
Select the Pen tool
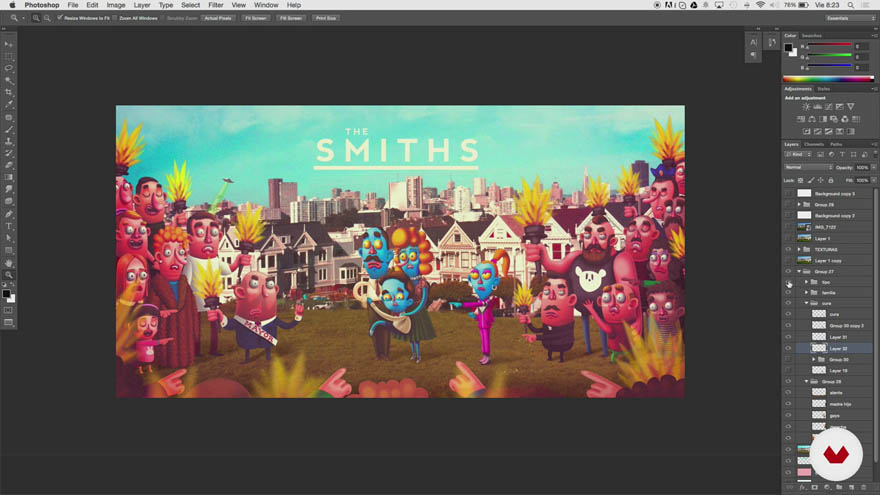pyautogui.click(x=8, y=214)
